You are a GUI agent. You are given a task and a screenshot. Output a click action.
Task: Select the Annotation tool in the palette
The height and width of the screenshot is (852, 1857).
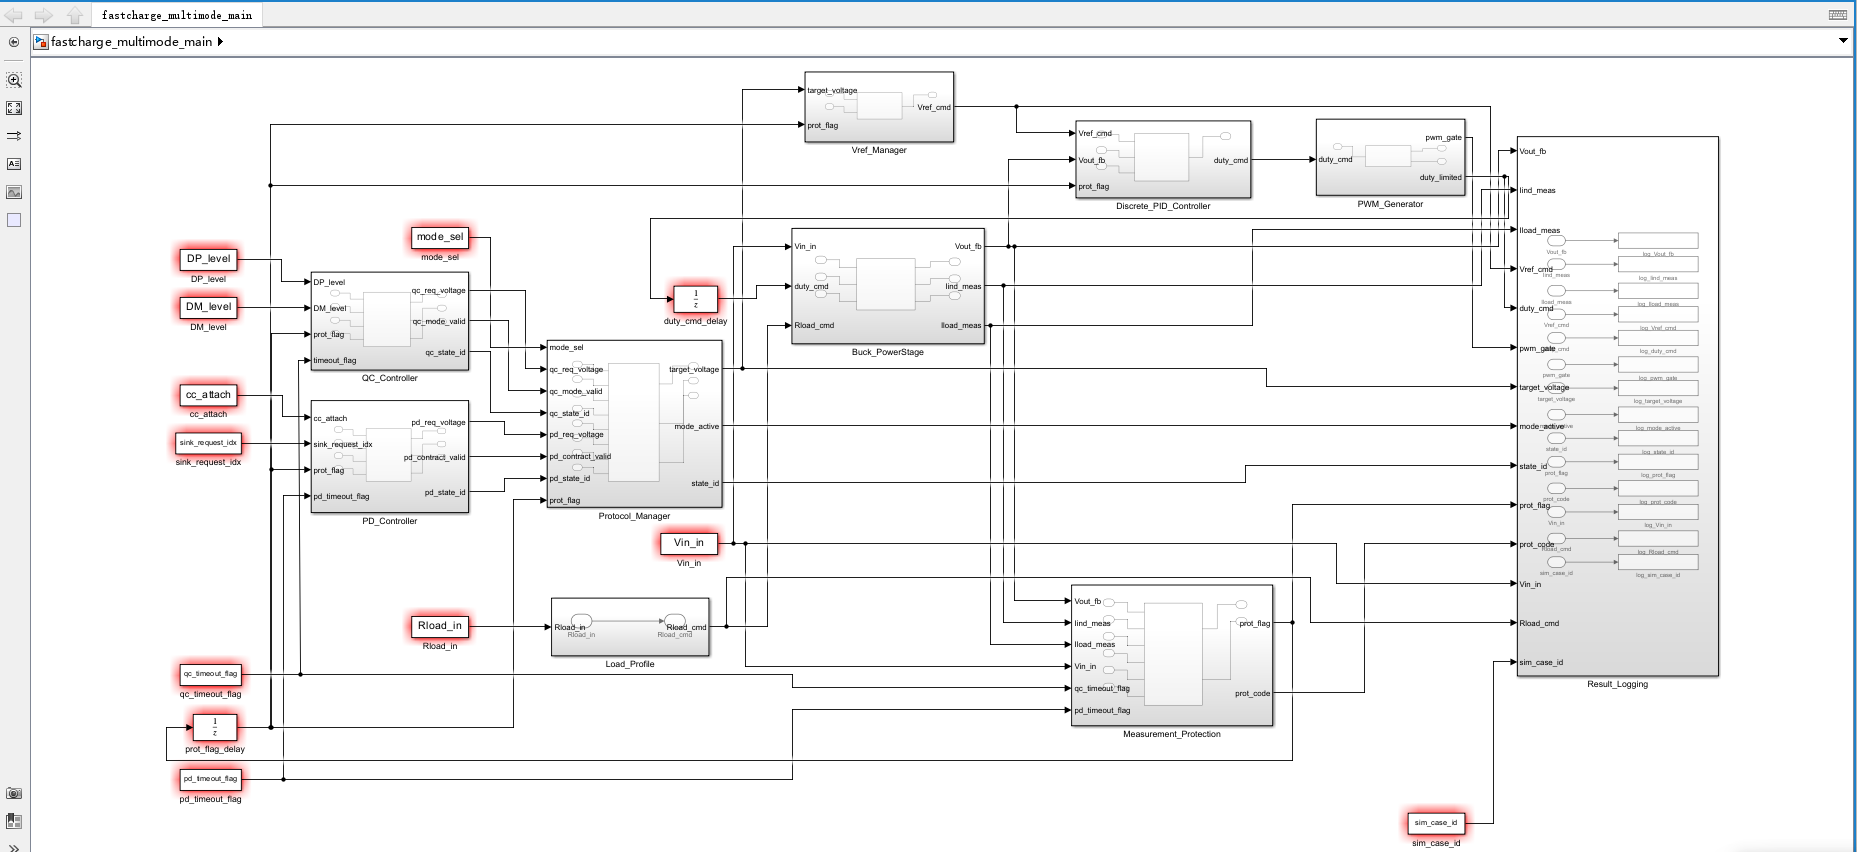tap(14, 164)
